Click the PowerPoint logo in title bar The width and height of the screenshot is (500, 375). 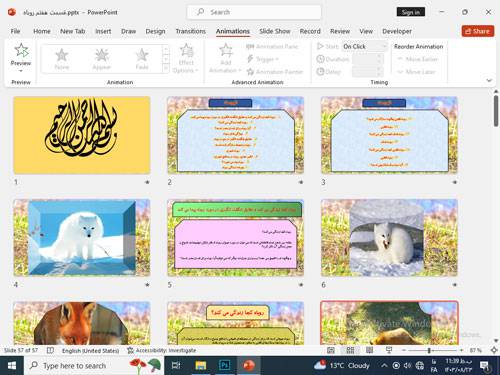coord(12,12)
